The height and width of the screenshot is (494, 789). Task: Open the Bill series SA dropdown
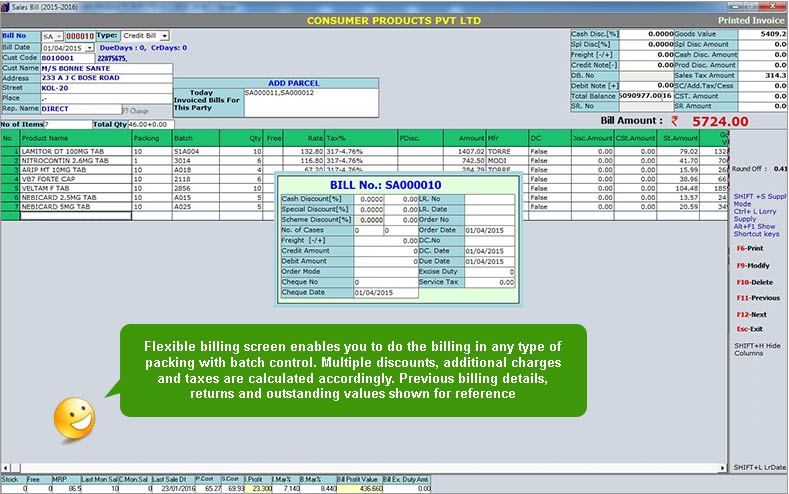pos(59,37)
